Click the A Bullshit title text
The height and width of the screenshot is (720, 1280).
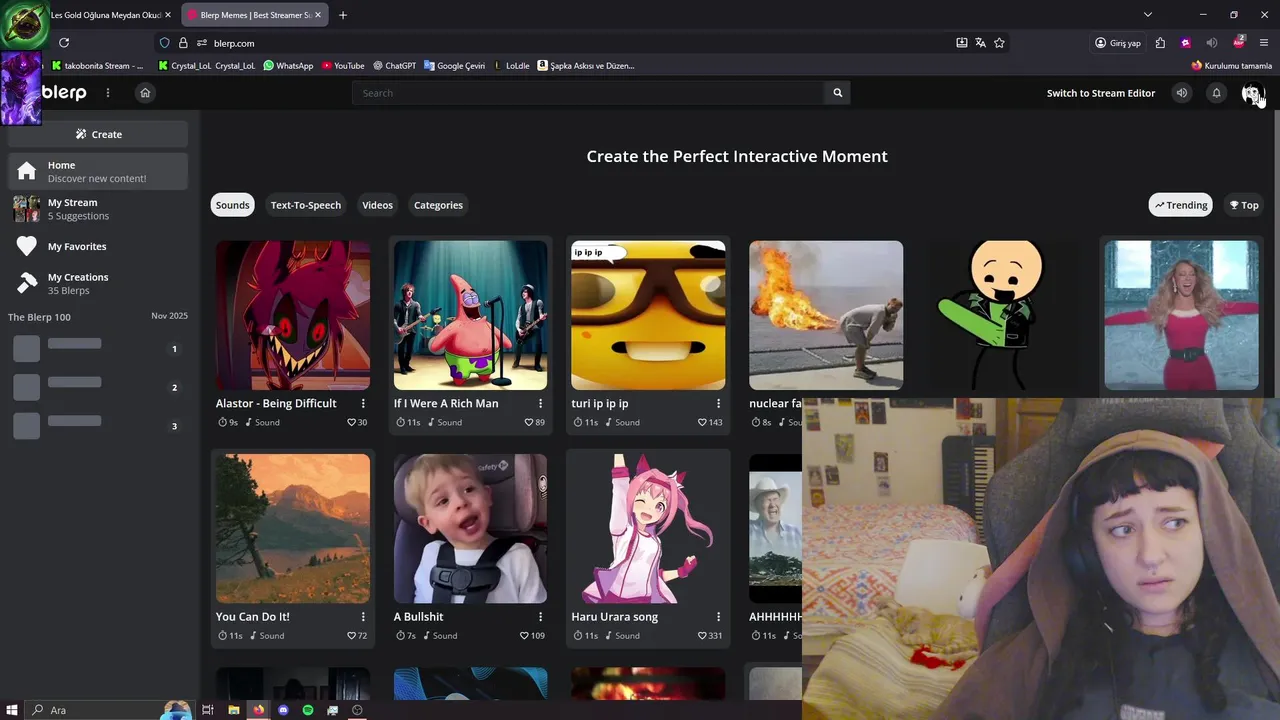click(418, 617)
